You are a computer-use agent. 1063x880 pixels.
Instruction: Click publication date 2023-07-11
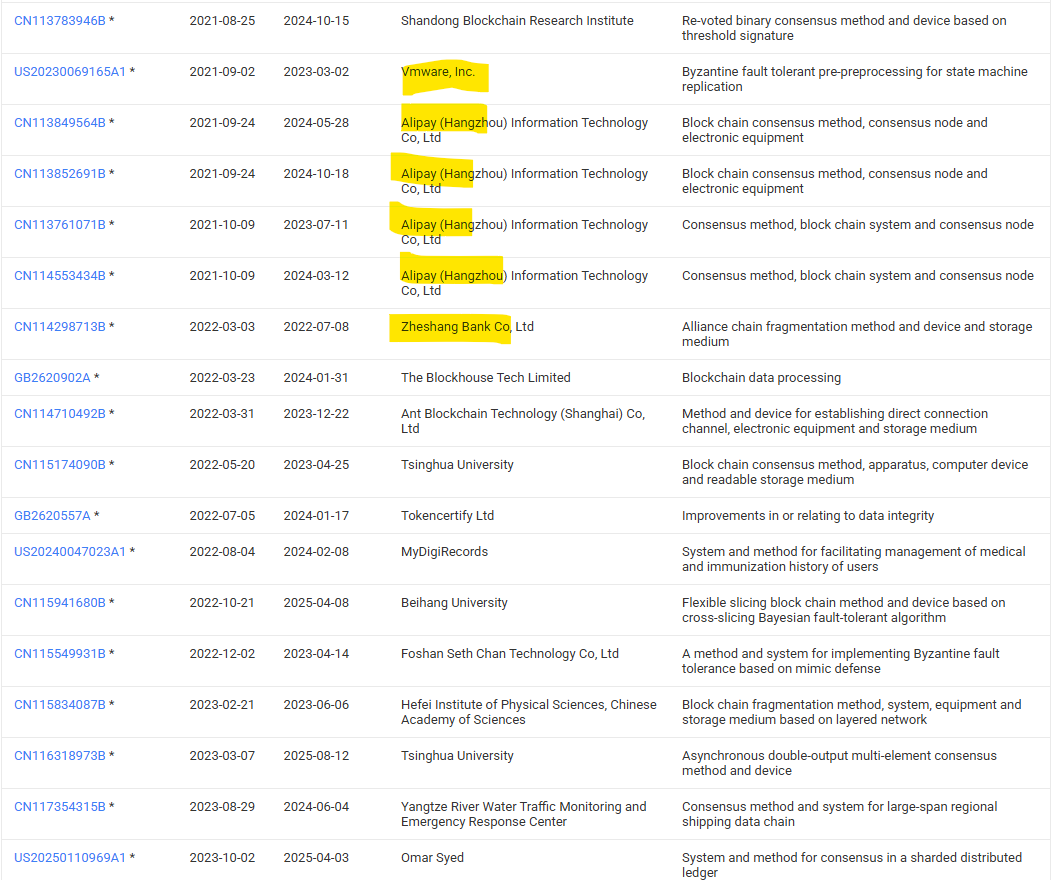coord(316,224)
